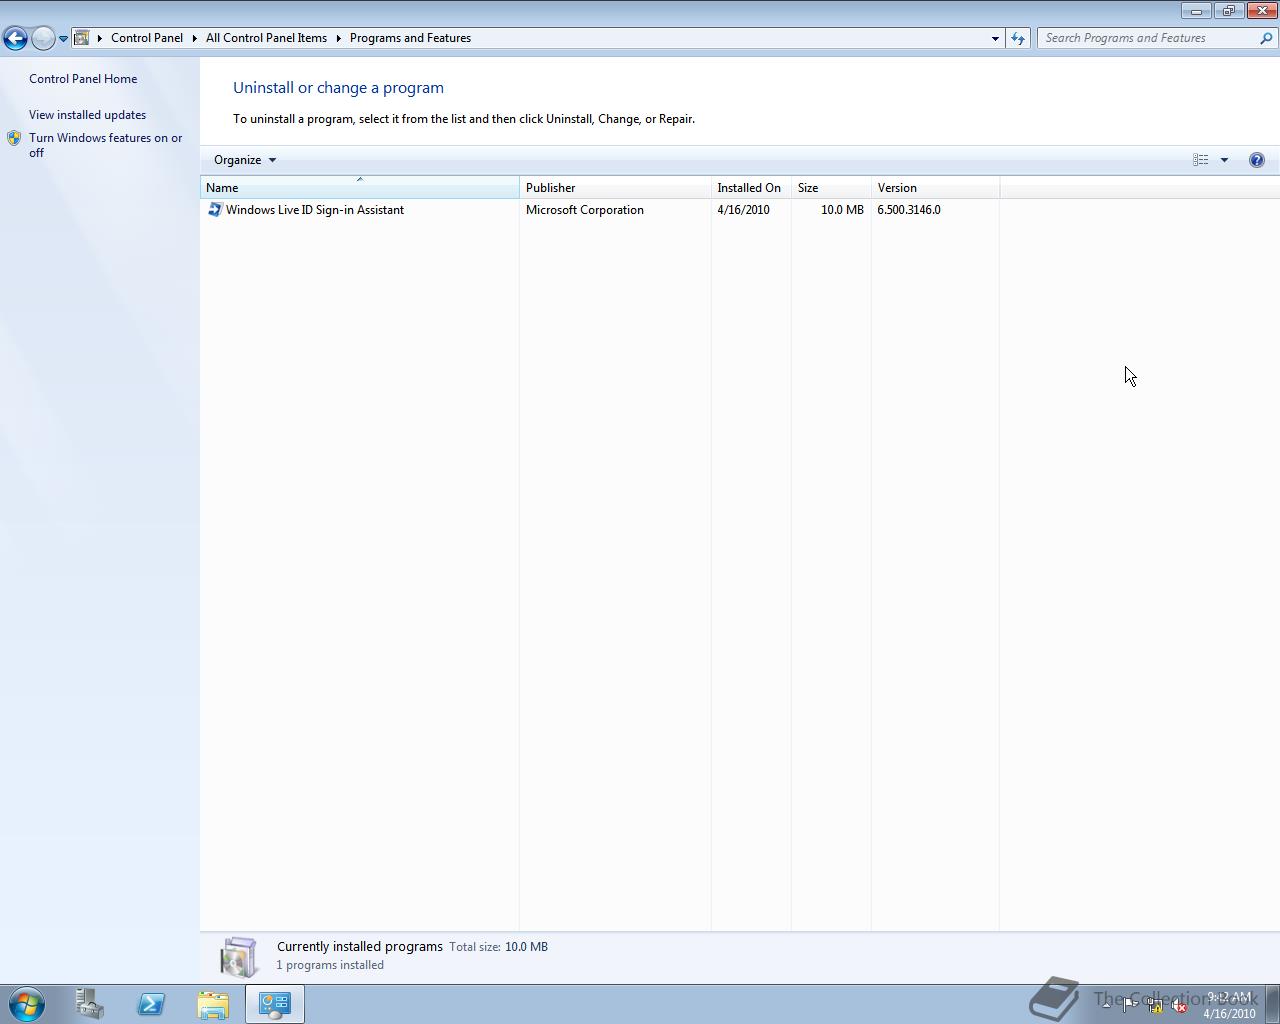The image size is (1280, 1024).
Task: Click the muted volume tray icon
Action: coord(1180,1006)
